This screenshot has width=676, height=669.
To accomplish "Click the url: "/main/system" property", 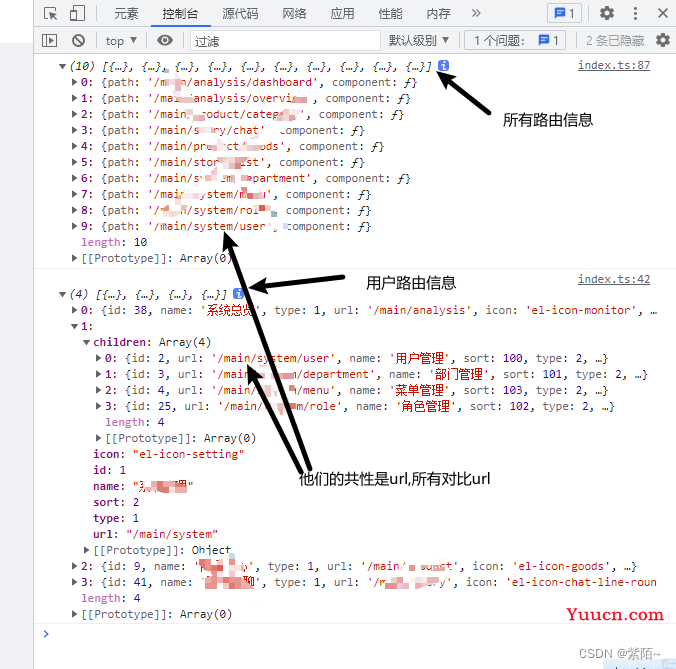I will (x=155, y=534).
